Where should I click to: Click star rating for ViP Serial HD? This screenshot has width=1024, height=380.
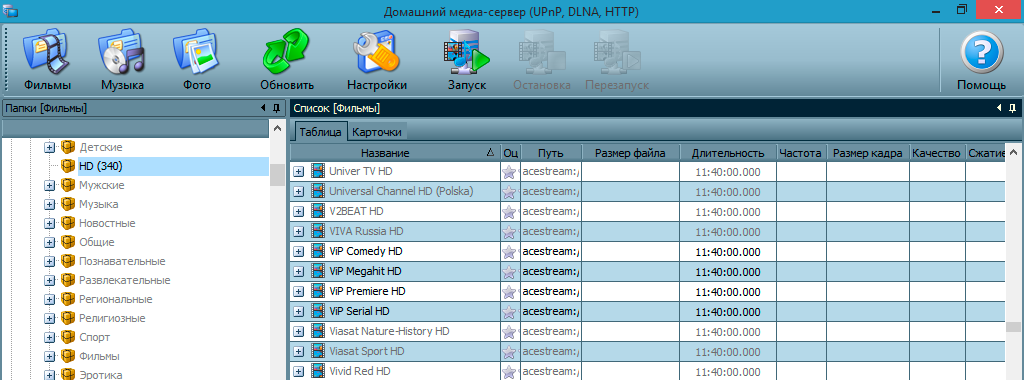509,312
